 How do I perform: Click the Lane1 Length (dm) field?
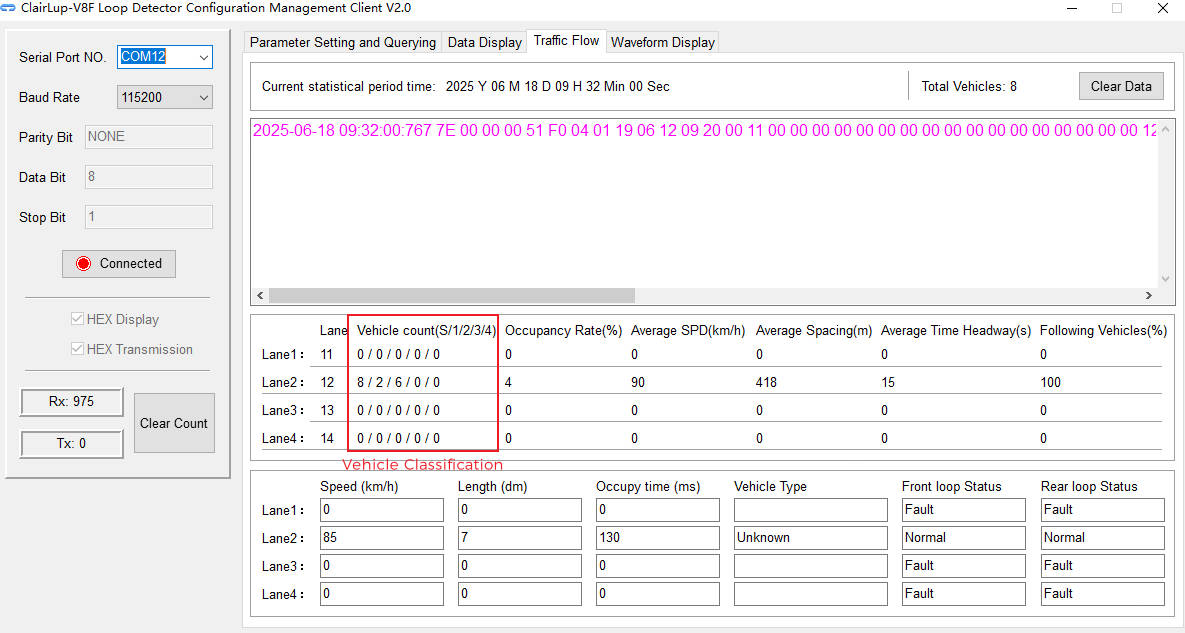click(x=520, y=510)
